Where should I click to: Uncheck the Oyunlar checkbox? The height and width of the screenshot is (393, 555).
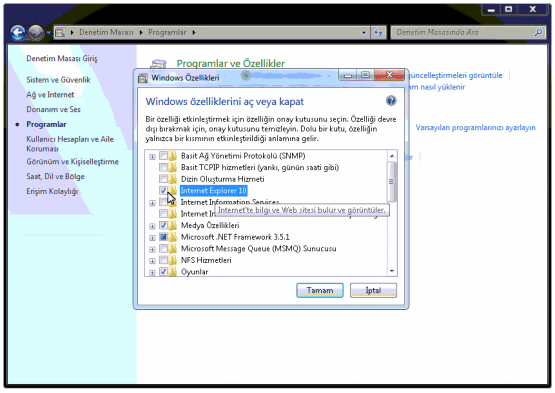click(x=163, y=272)
